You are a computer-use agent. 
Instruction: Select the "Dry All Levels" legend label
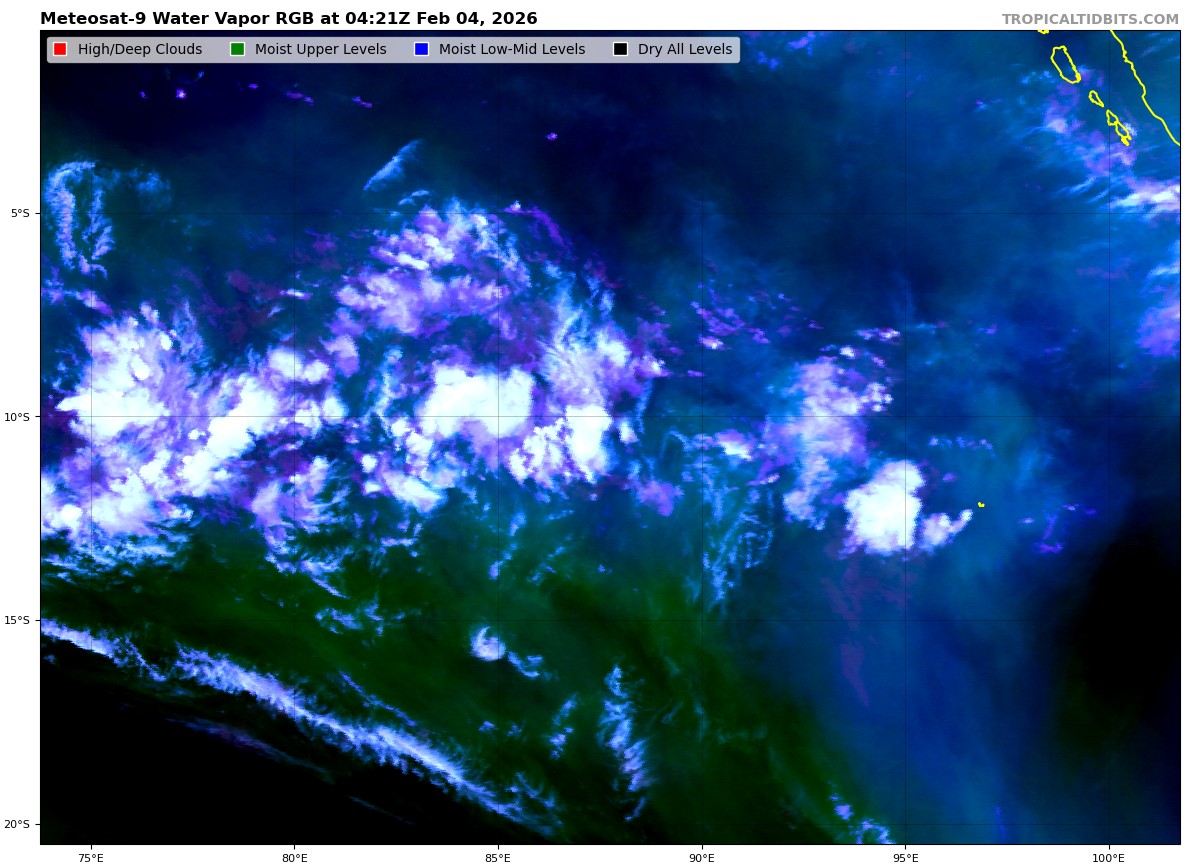pyautogui.click(x=684, y=50)
